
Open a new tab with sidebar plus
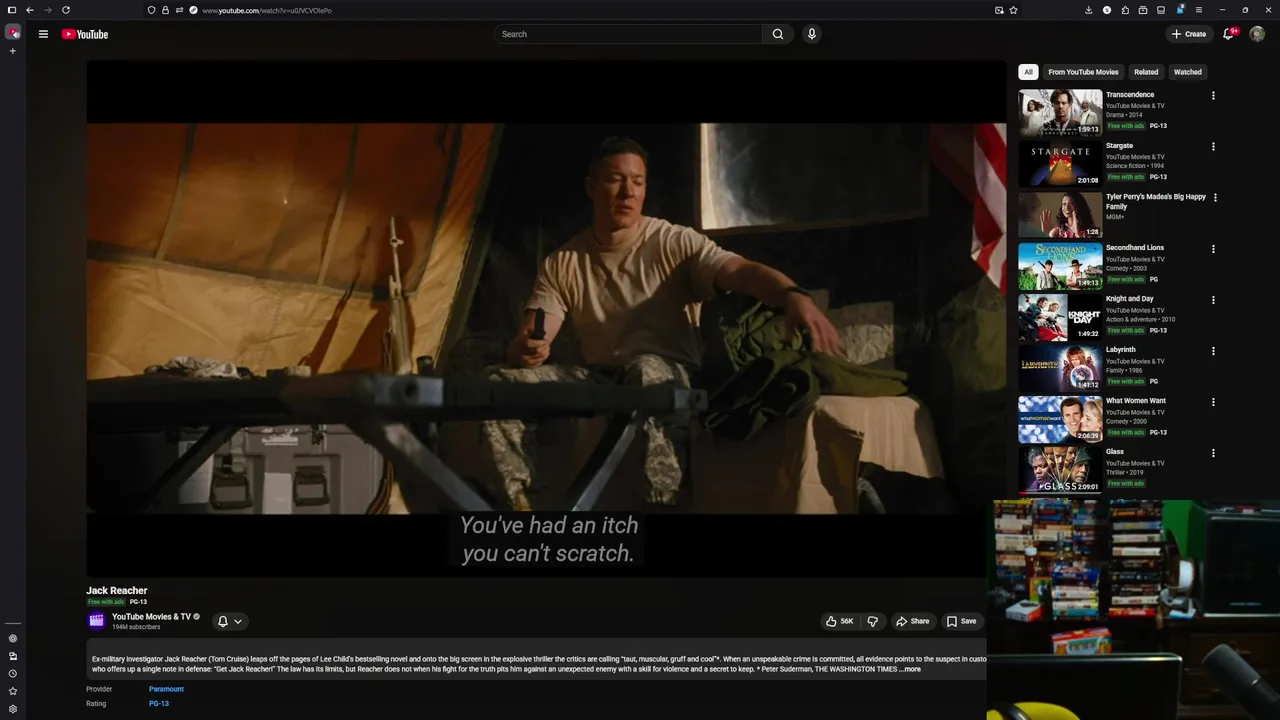click(13, 51)
